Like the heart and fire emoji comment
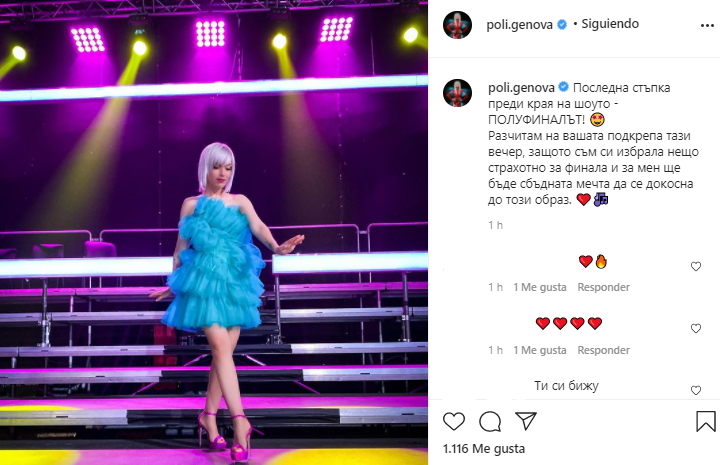This screenshot has width=720, height=465. coord(696,266)
